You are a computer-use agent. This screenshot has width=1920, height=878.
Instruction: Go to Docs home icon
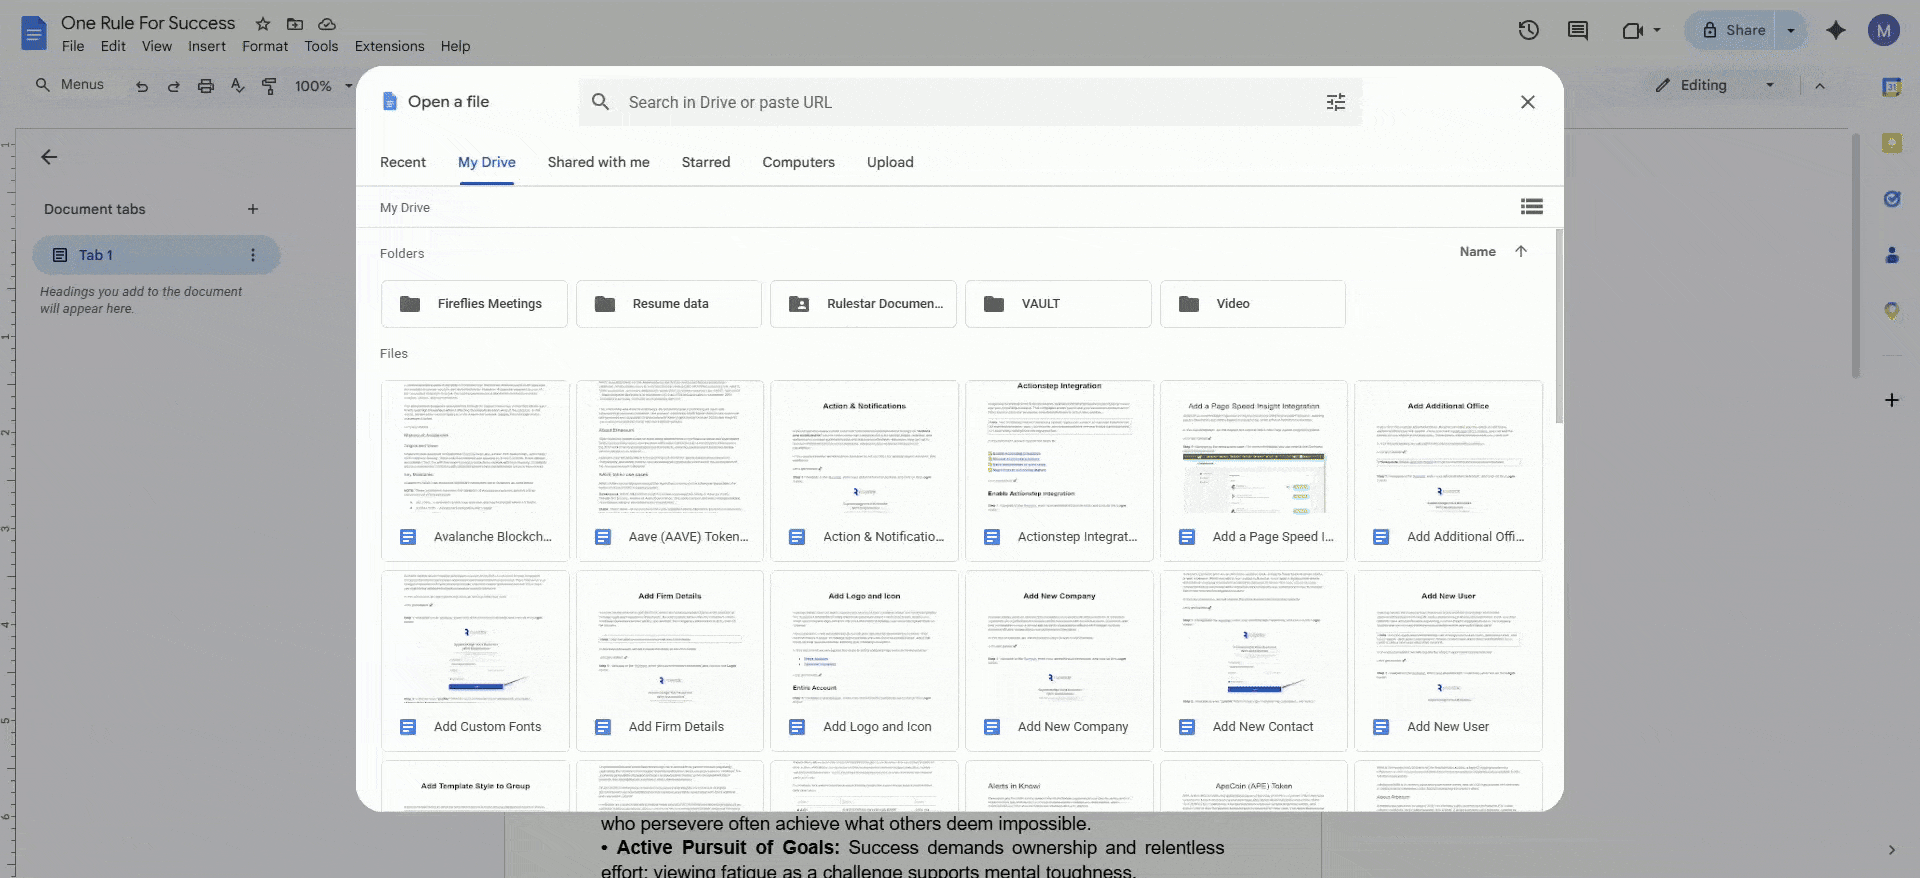tap(33, 33)
